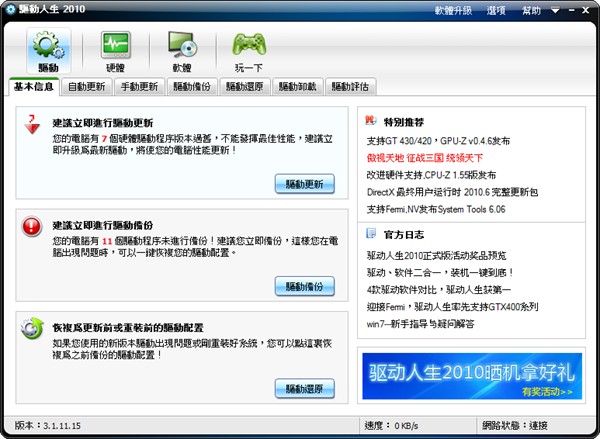Open link NV发布System Tools 6.06
600x439 pixels.
click(436, 209)
